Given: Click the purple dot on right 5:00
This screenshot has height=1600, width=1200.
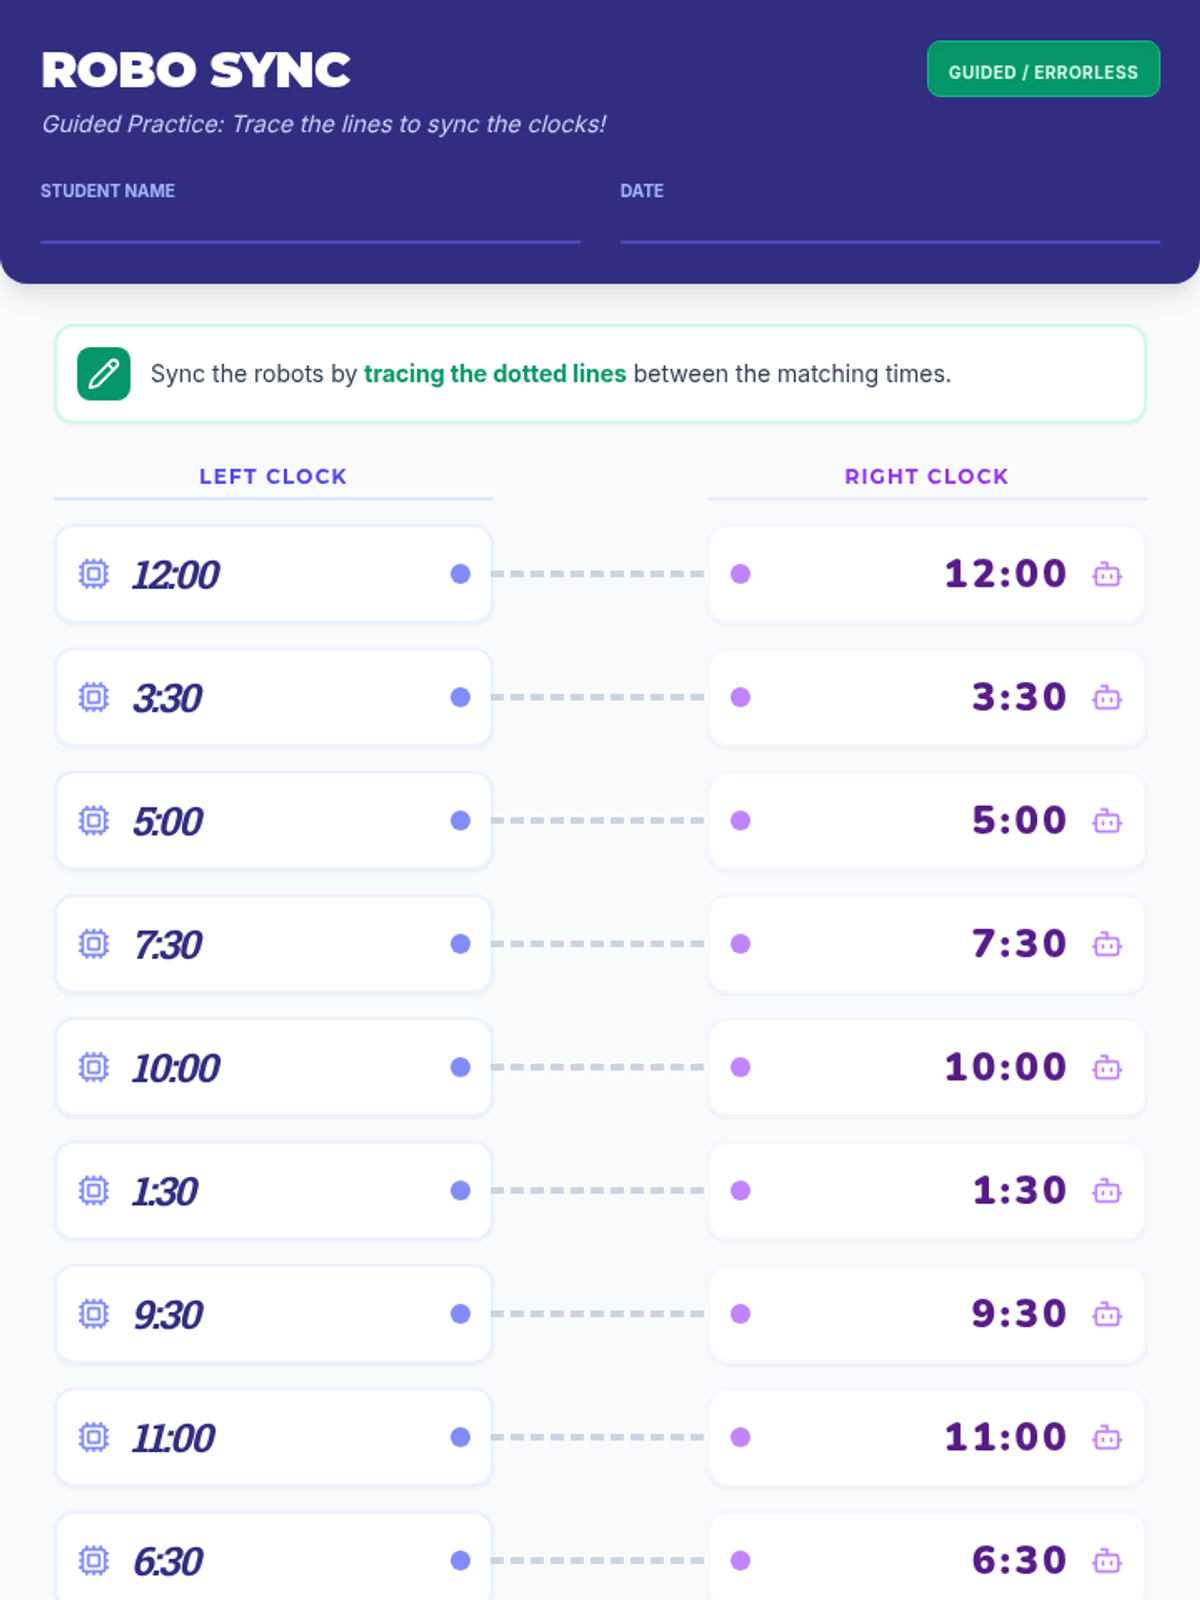Looking at the screenshot, I should (741, 821).
